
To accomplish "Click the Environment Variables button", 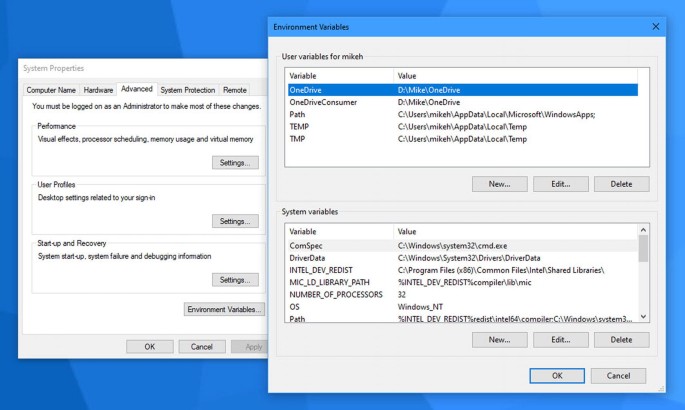I will click(225, 310).
